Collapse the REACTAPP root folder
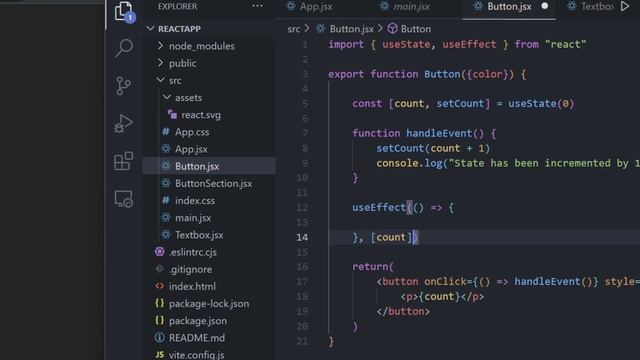Screen dimensions: 640x360 pyautogui.click(x=150, y=29)
